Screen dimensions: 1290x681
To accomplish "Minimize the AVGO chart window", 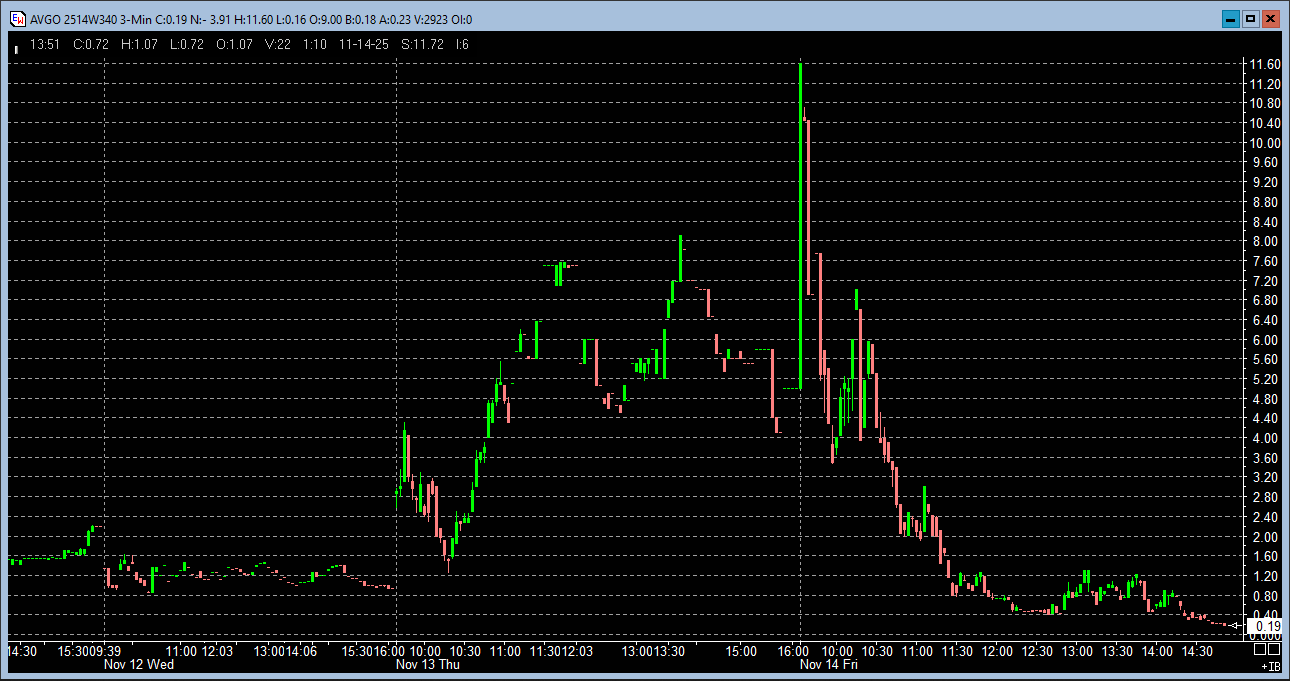I will click(1229, 19).
